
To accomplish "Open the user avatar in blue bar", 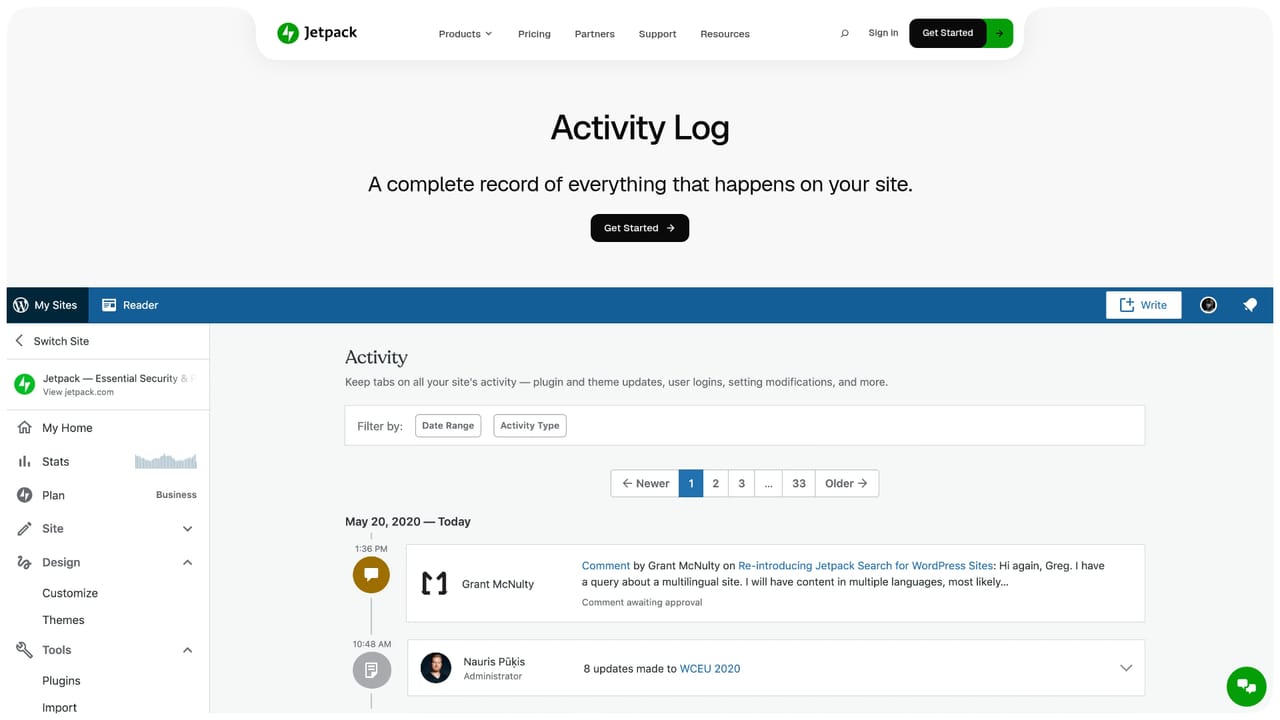I will click(1208, 305).
